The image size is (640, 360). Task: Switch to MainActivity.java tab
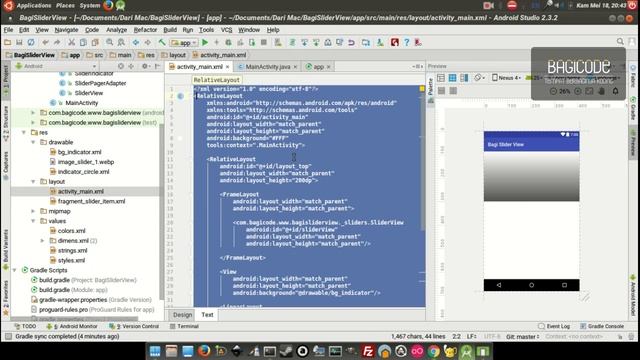pyautogui.click(x=267, y=67)
